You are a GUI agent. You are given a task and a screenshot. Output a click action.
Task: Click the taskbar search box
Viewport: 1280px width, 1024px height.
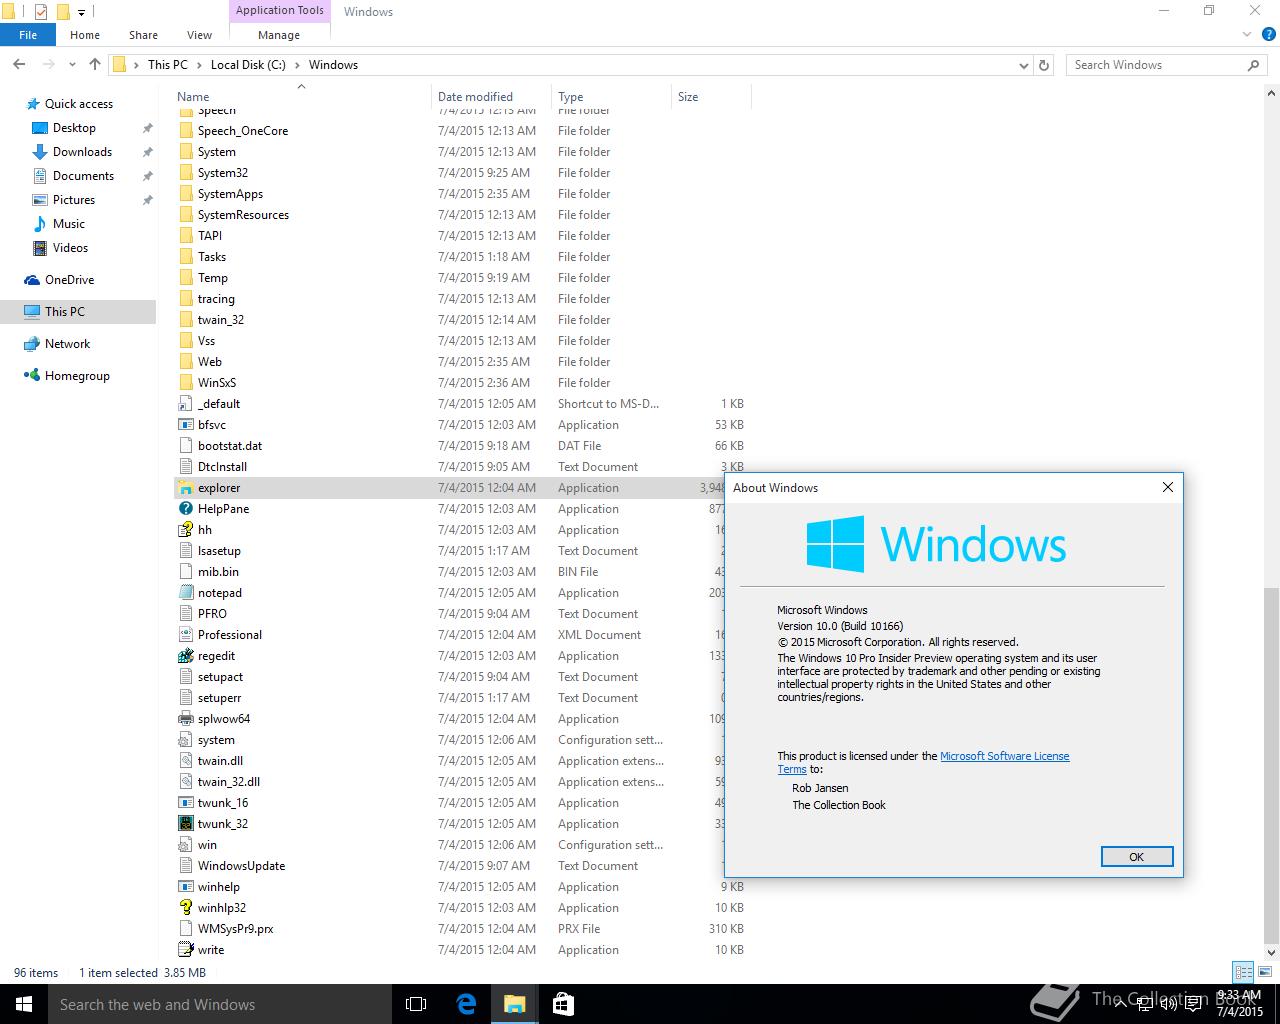(x=220, y=1004)
